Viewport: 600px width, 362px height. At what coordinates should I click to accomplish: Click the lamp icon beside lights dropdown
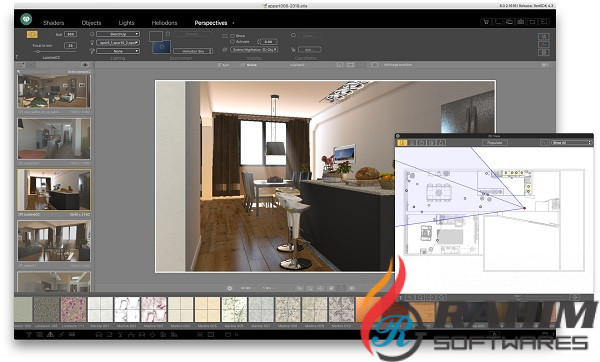[x=92, y=42]
